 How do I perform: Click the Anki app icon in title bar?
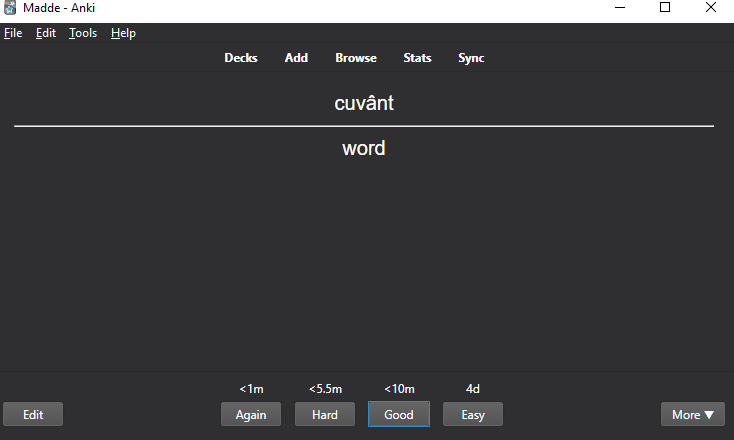click(x=11, y=9)
